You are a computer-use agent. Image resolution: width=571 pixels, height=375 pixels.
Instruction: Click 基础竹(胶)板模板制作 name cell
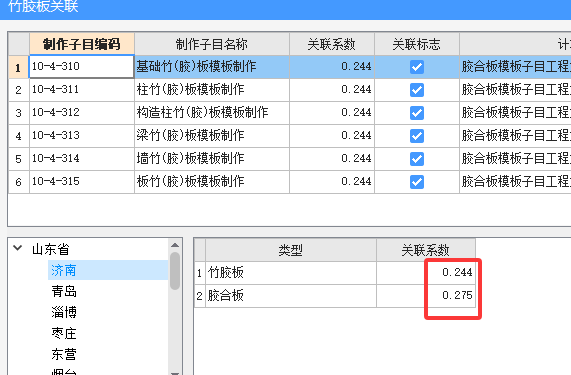pyautogui.click(x=212, y=67)
